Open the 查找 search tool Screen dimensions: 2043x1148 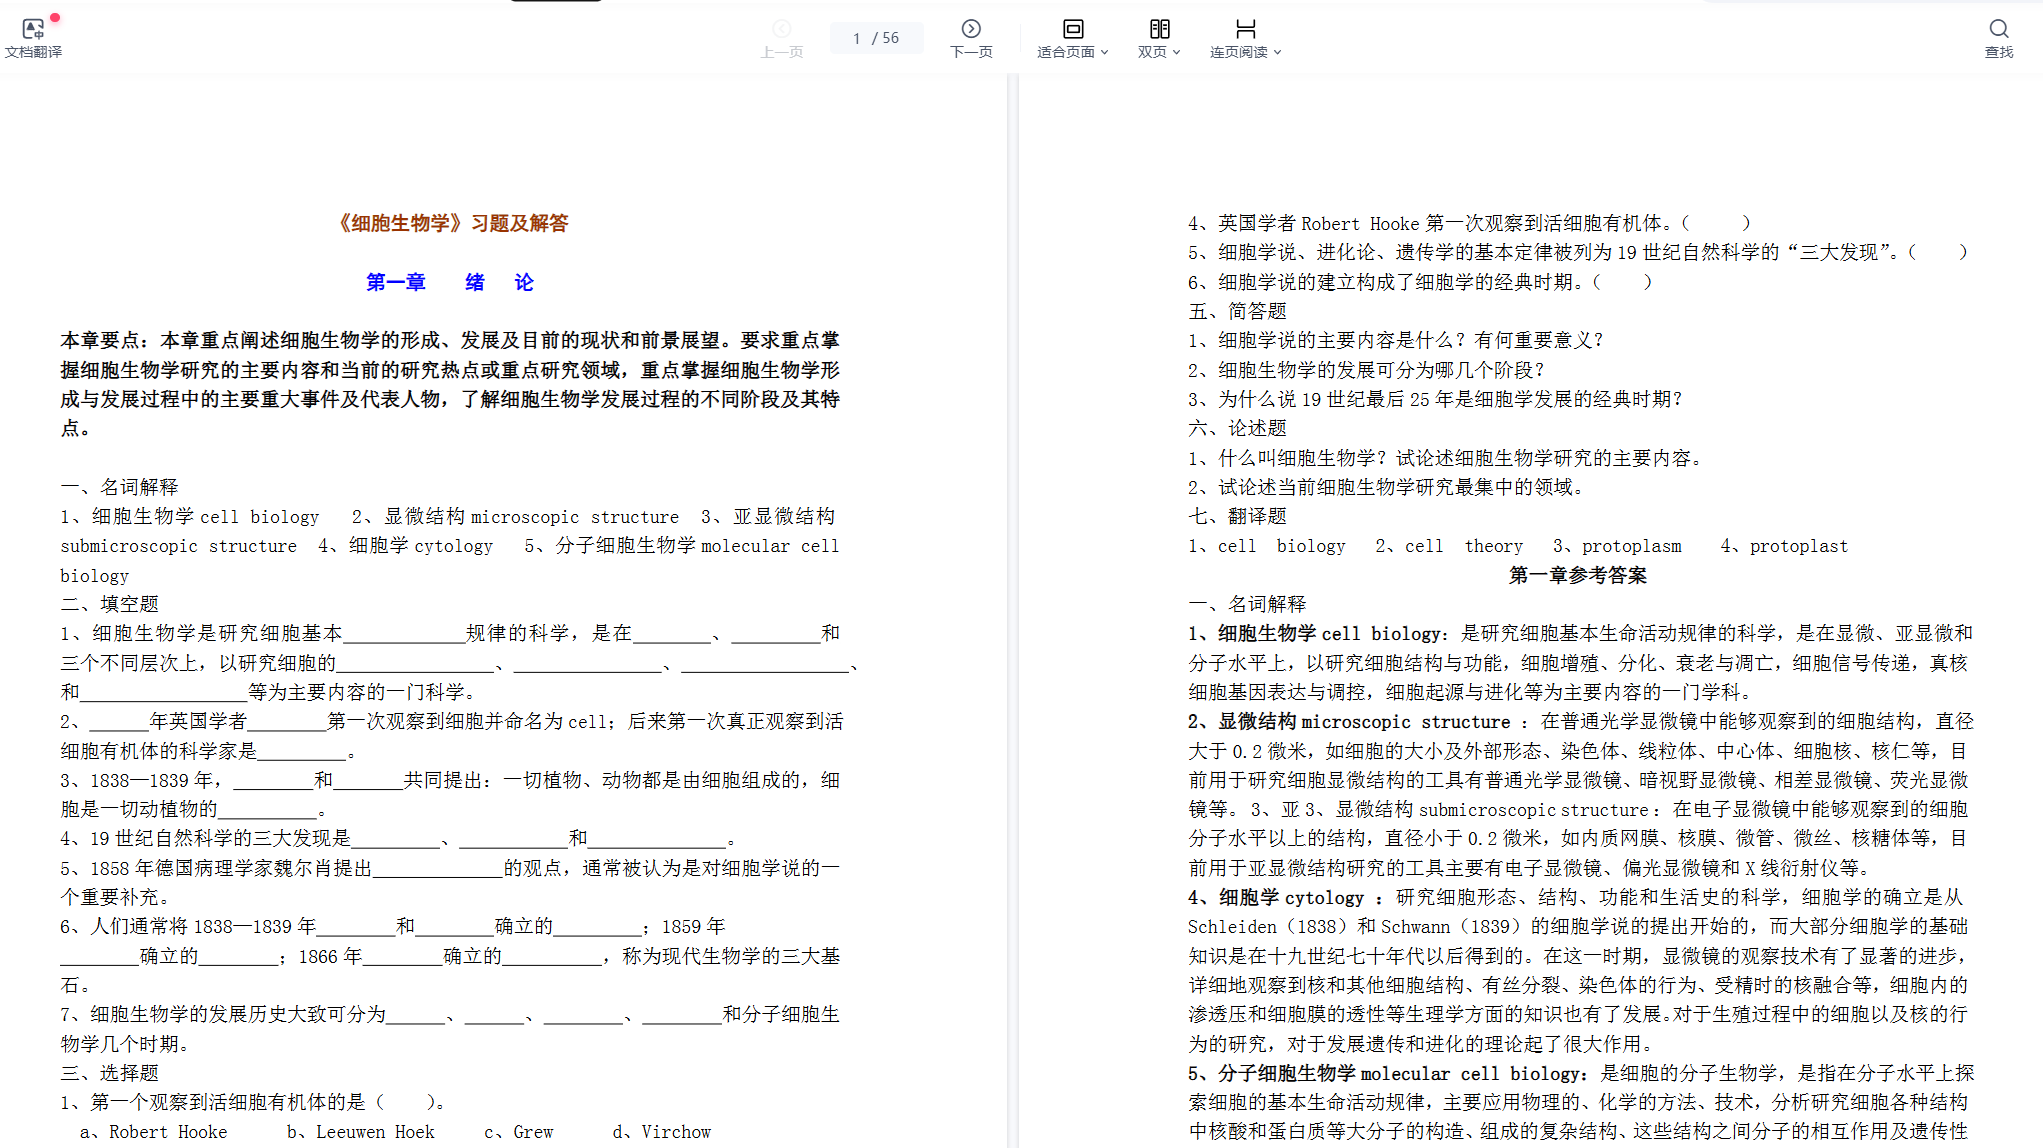pos(1998,29)
